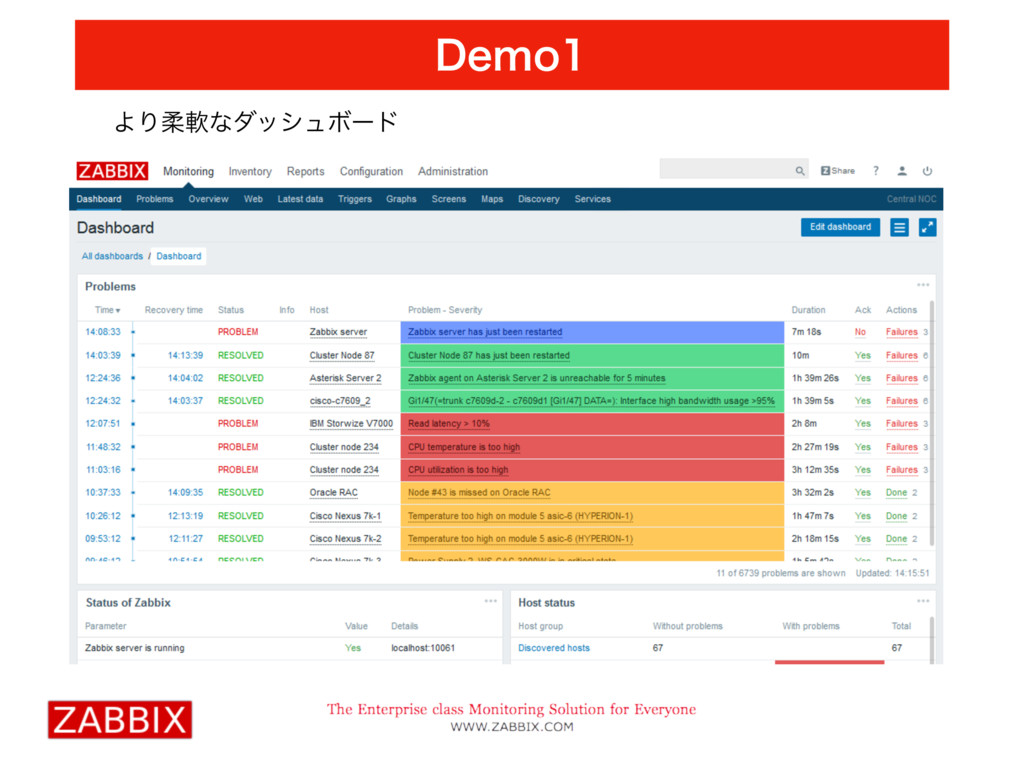Open Cluster Node 87 host link
Image resolution: width=1024 pixels, height=768 pixels.
[342, 355]
